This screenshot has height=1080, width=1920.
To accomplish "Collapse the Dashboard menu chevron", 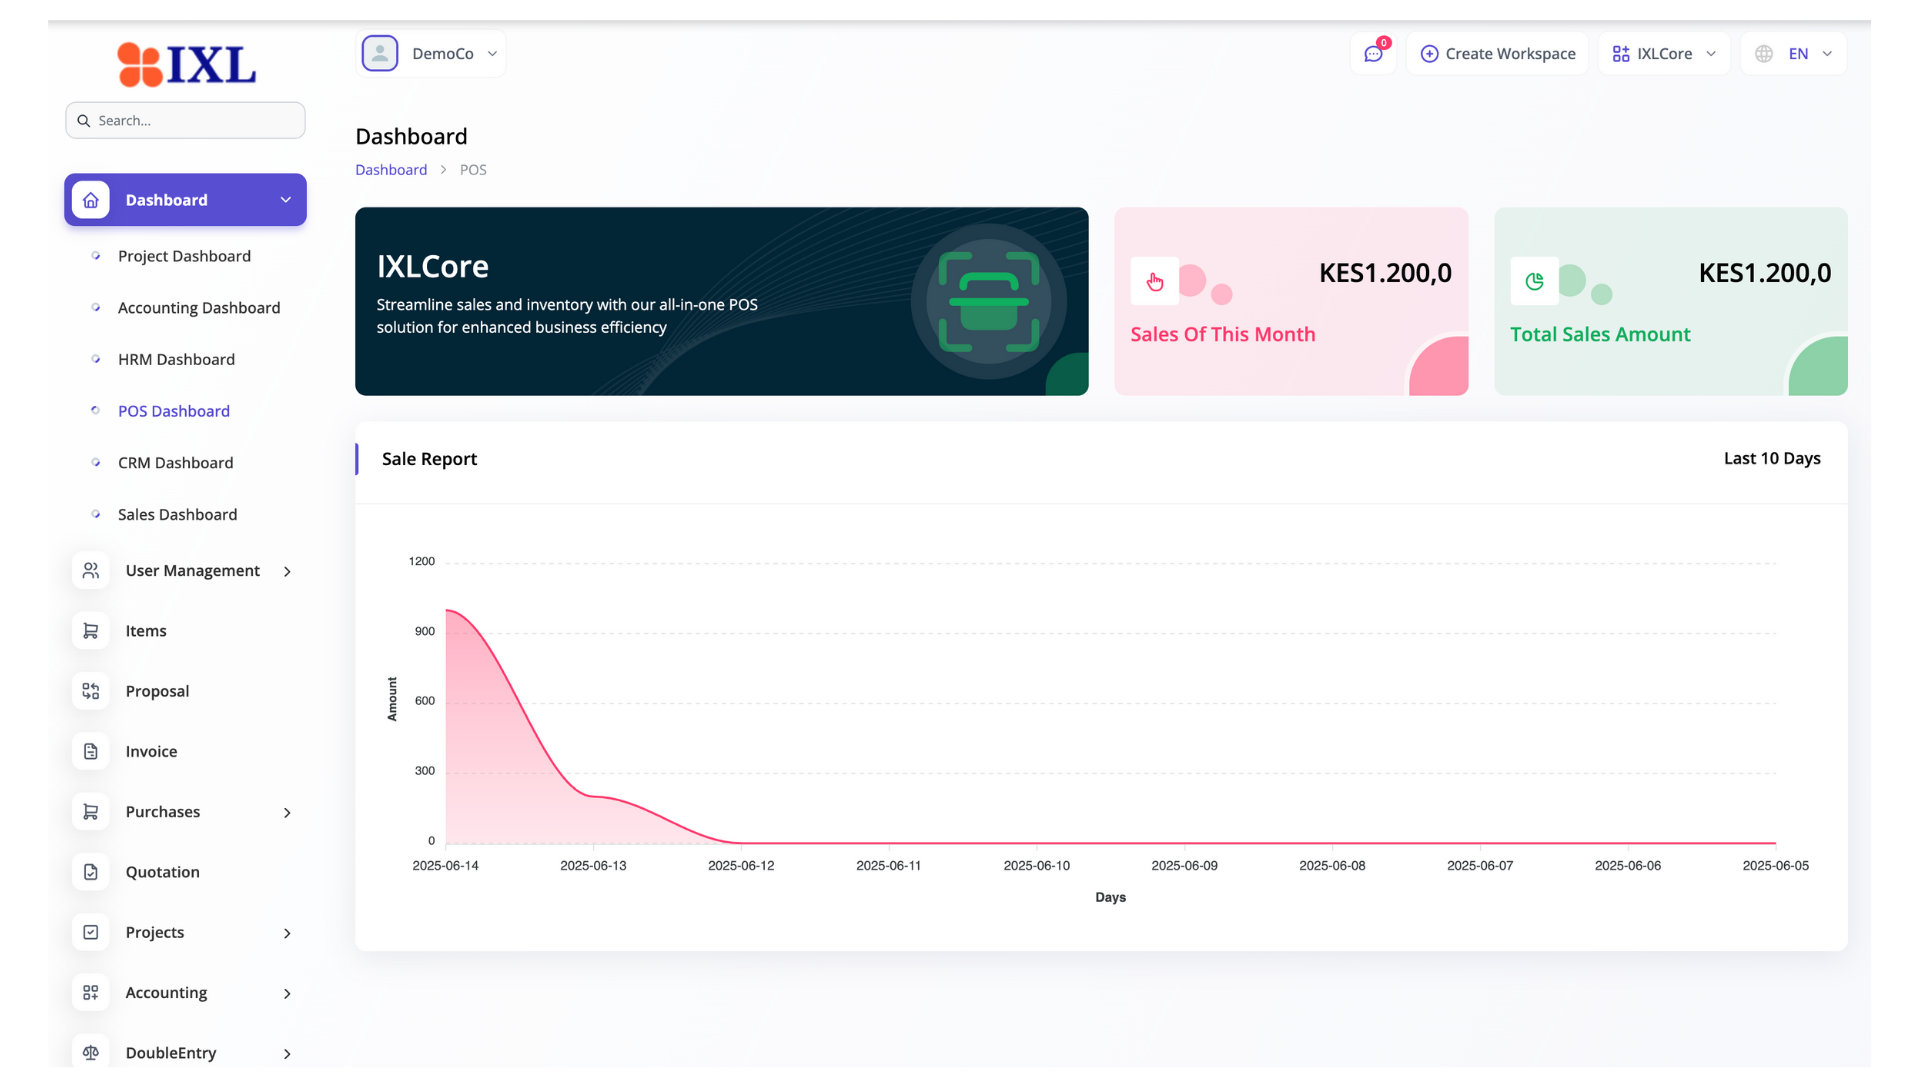I will (286, 200).
